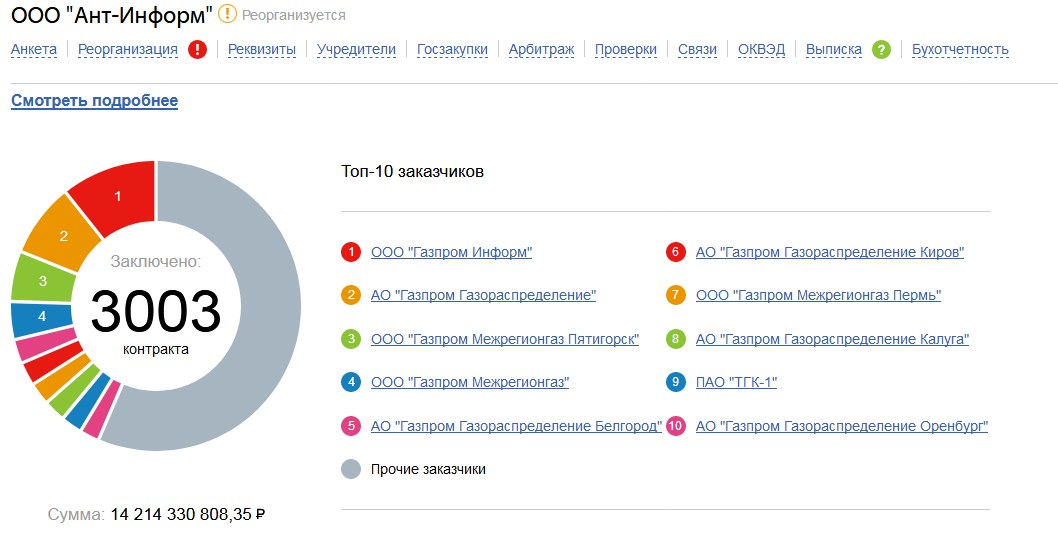
Task: Click legend marker 3 for Межрегионгаз Пятигорск
Action: pos(351,339)
